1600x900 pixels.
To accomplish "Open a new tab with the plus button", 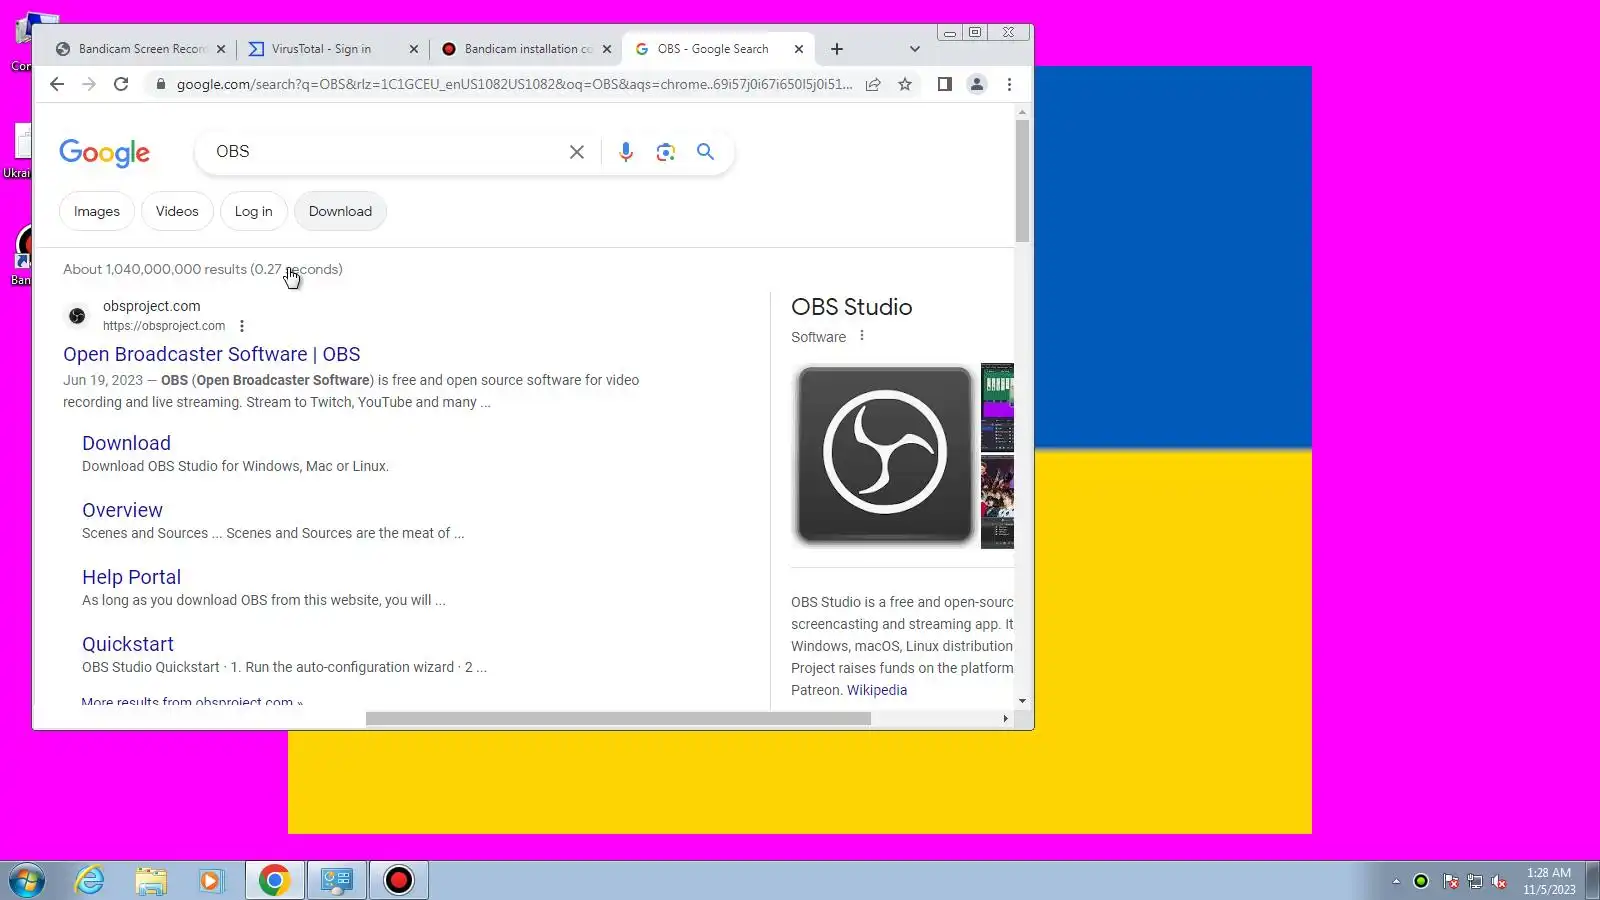I will pyautogui.click(x=837, y=49).
